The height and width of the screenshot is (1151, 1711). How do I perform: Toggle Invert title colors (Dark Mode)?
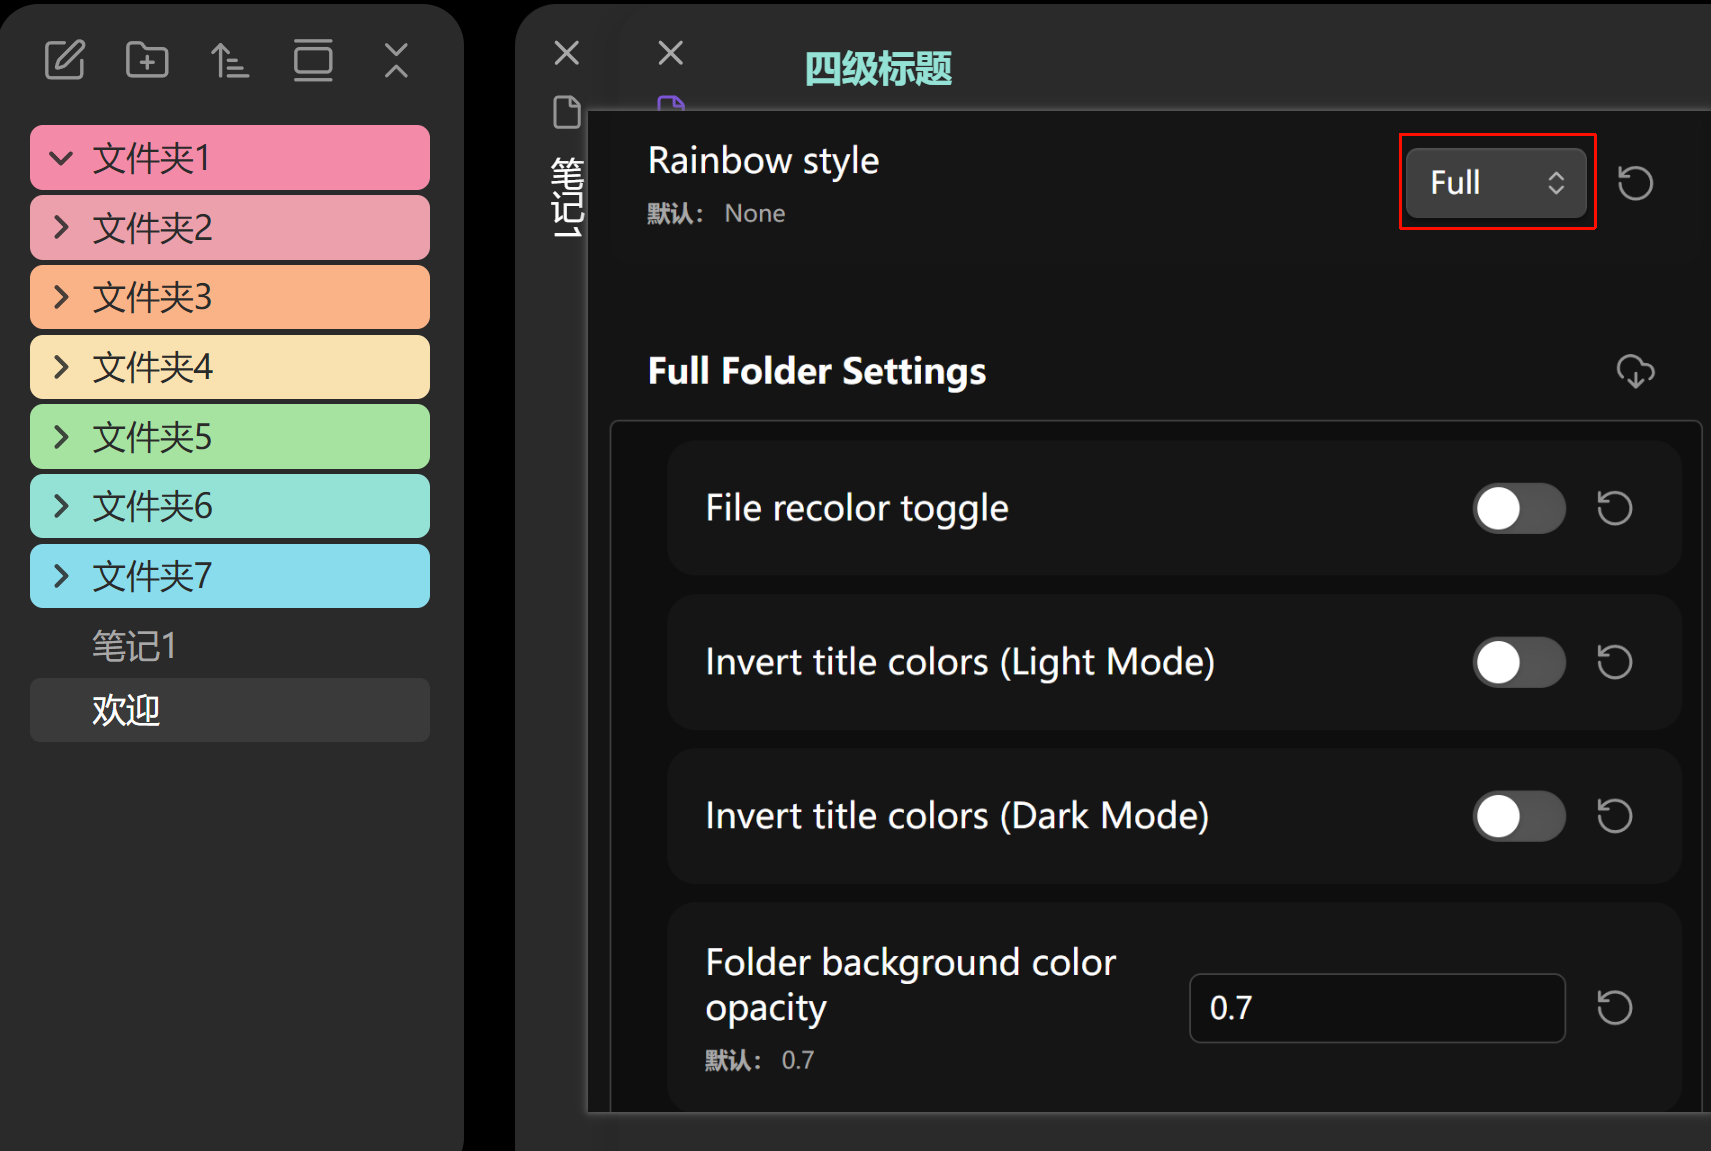pos(1518,816)
